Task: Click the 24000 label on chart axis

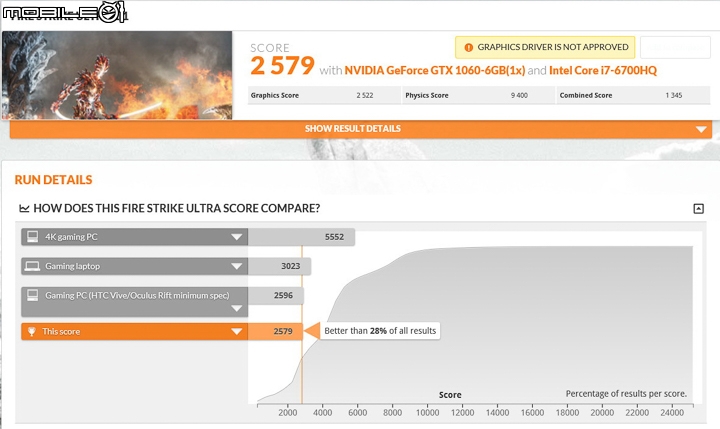Action: tap(672, 412)
